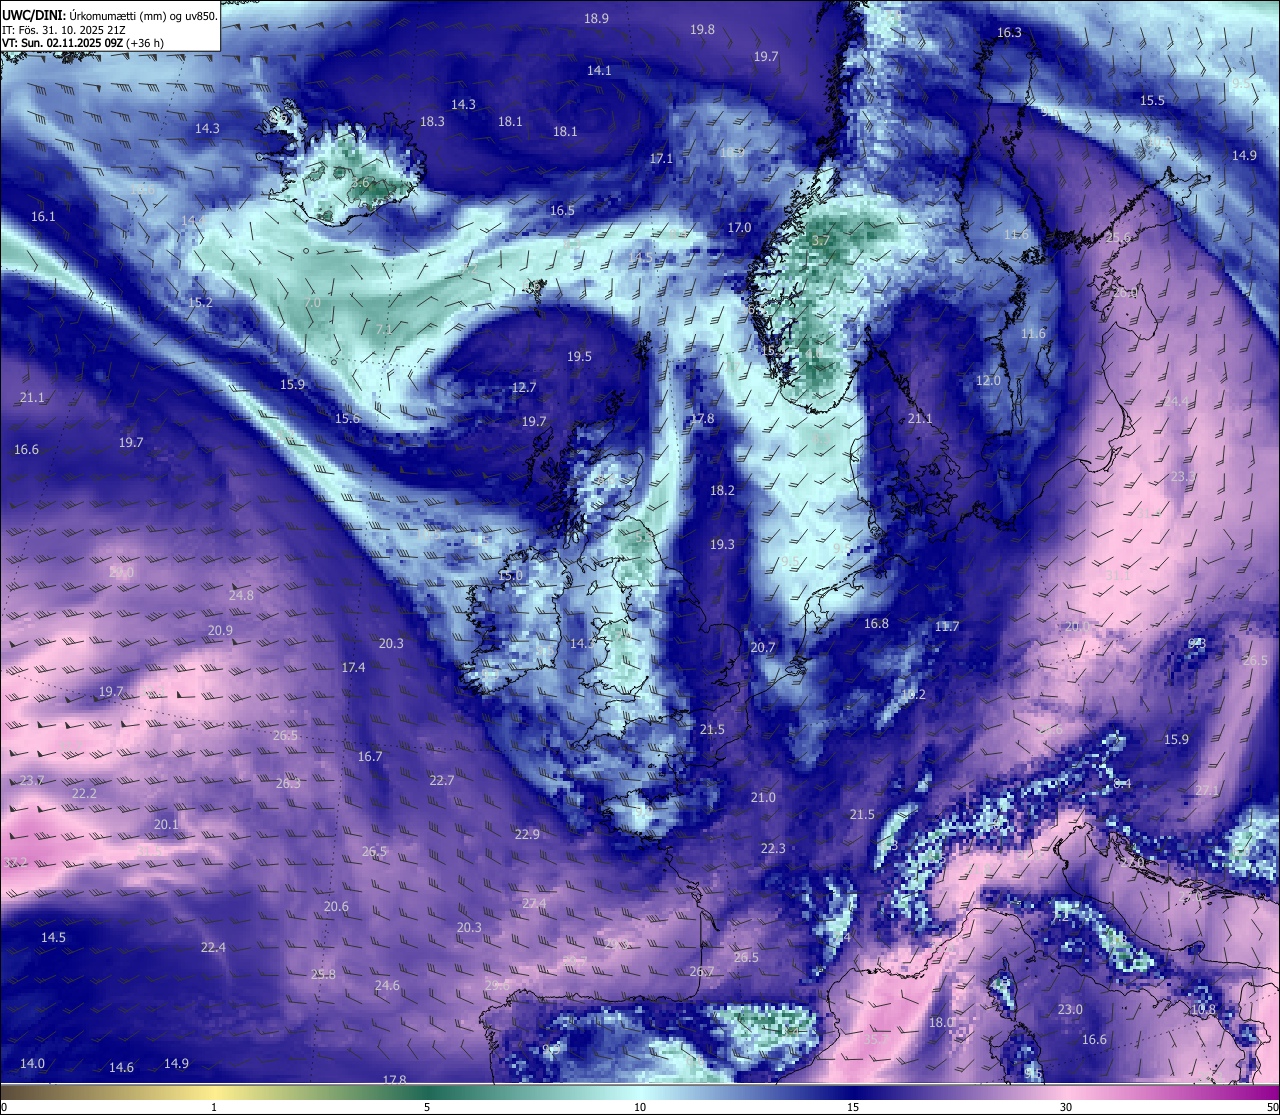
Task: Click the IT: Fös. 31. 10. 2025 21Z line
Action: tap(64, 30)
